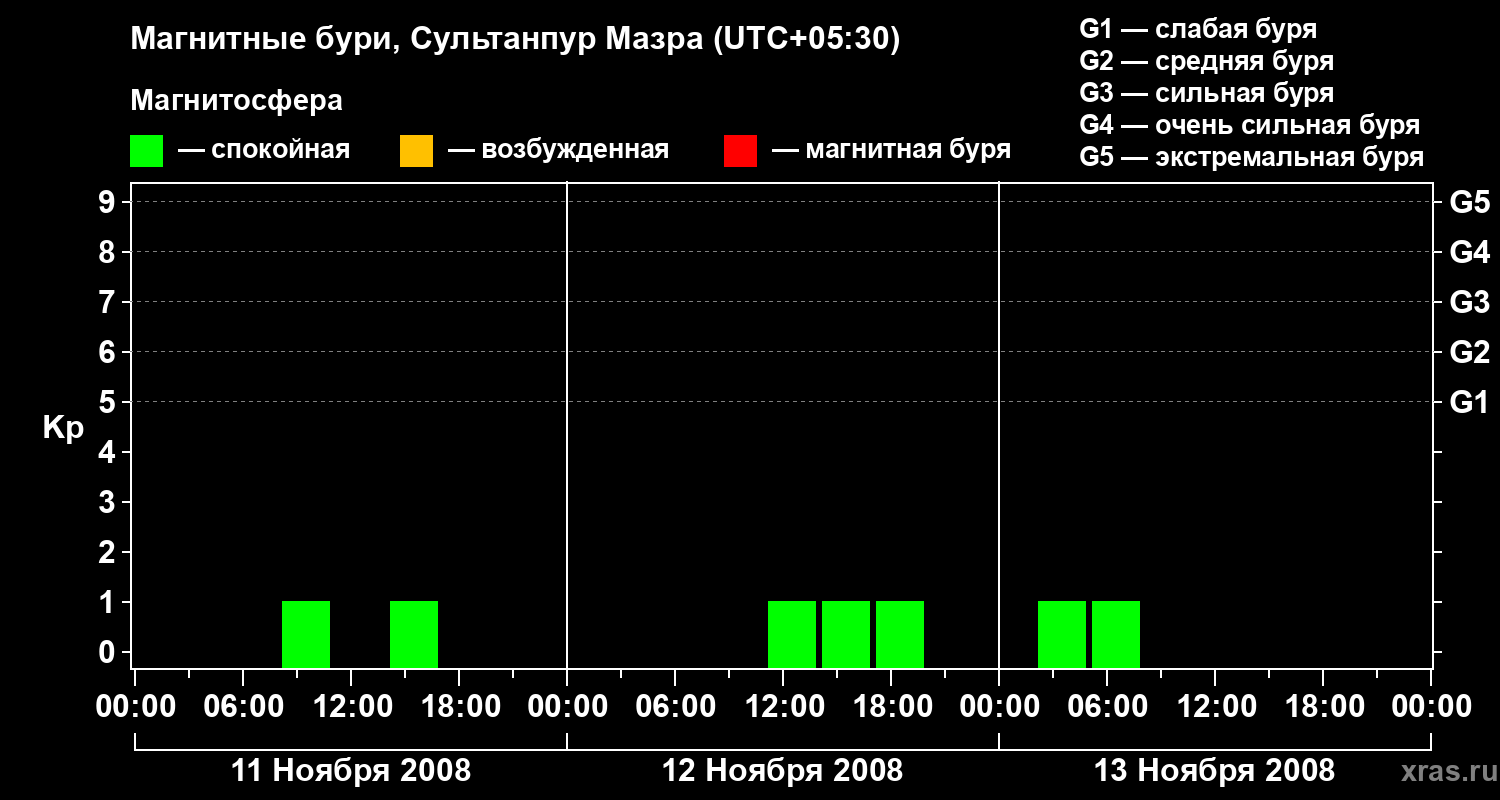
Task: Click legend line 'G2 — средняя буря'
Action: tap(1206, 61)
